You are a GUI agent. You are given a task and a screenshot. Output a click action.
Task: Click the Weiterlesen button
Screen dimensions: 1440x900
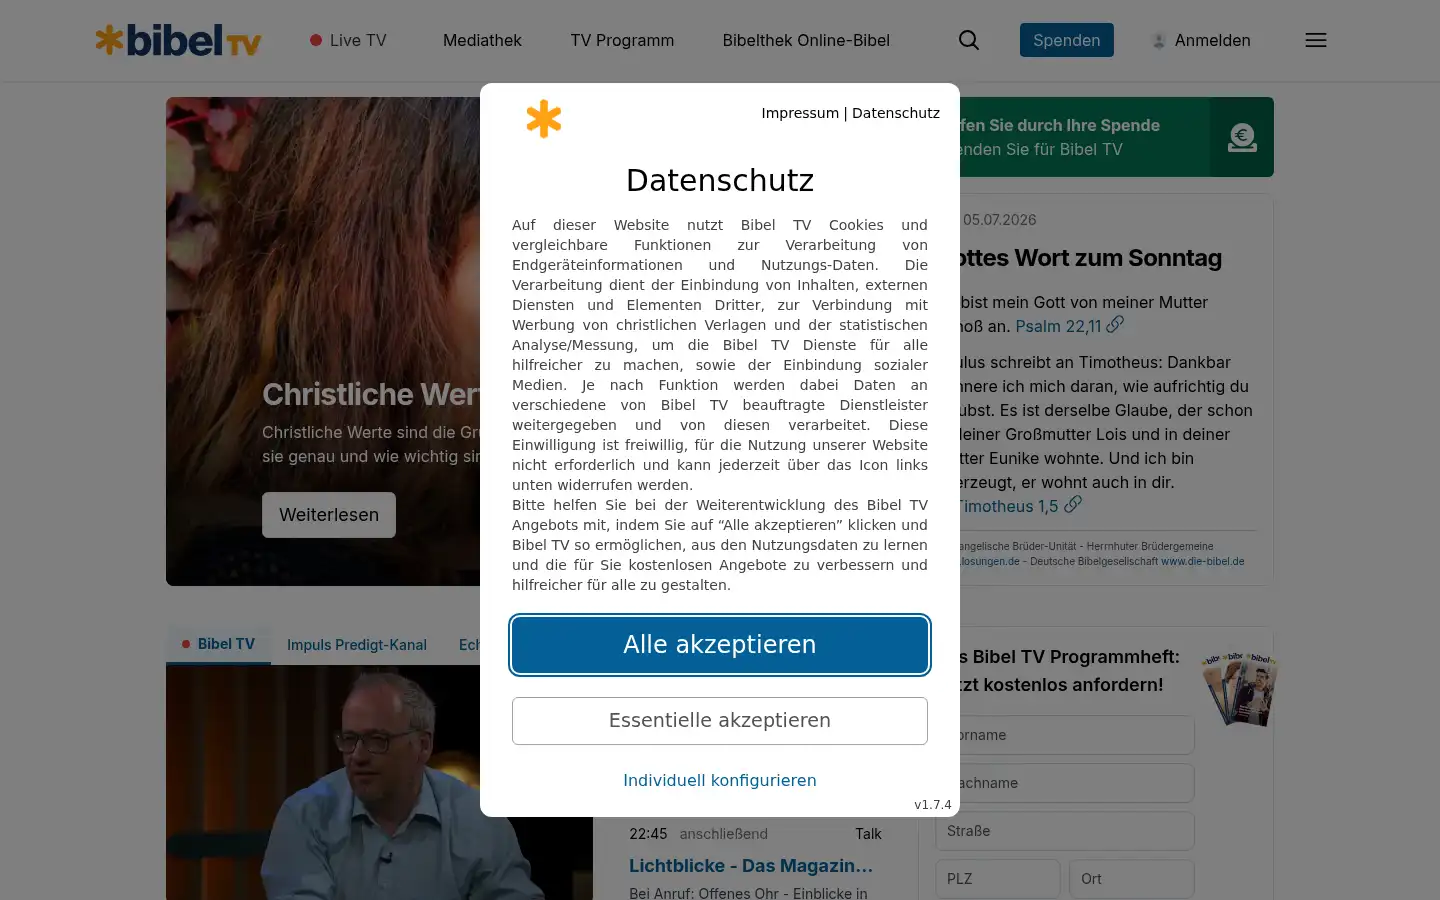[329, 515]
